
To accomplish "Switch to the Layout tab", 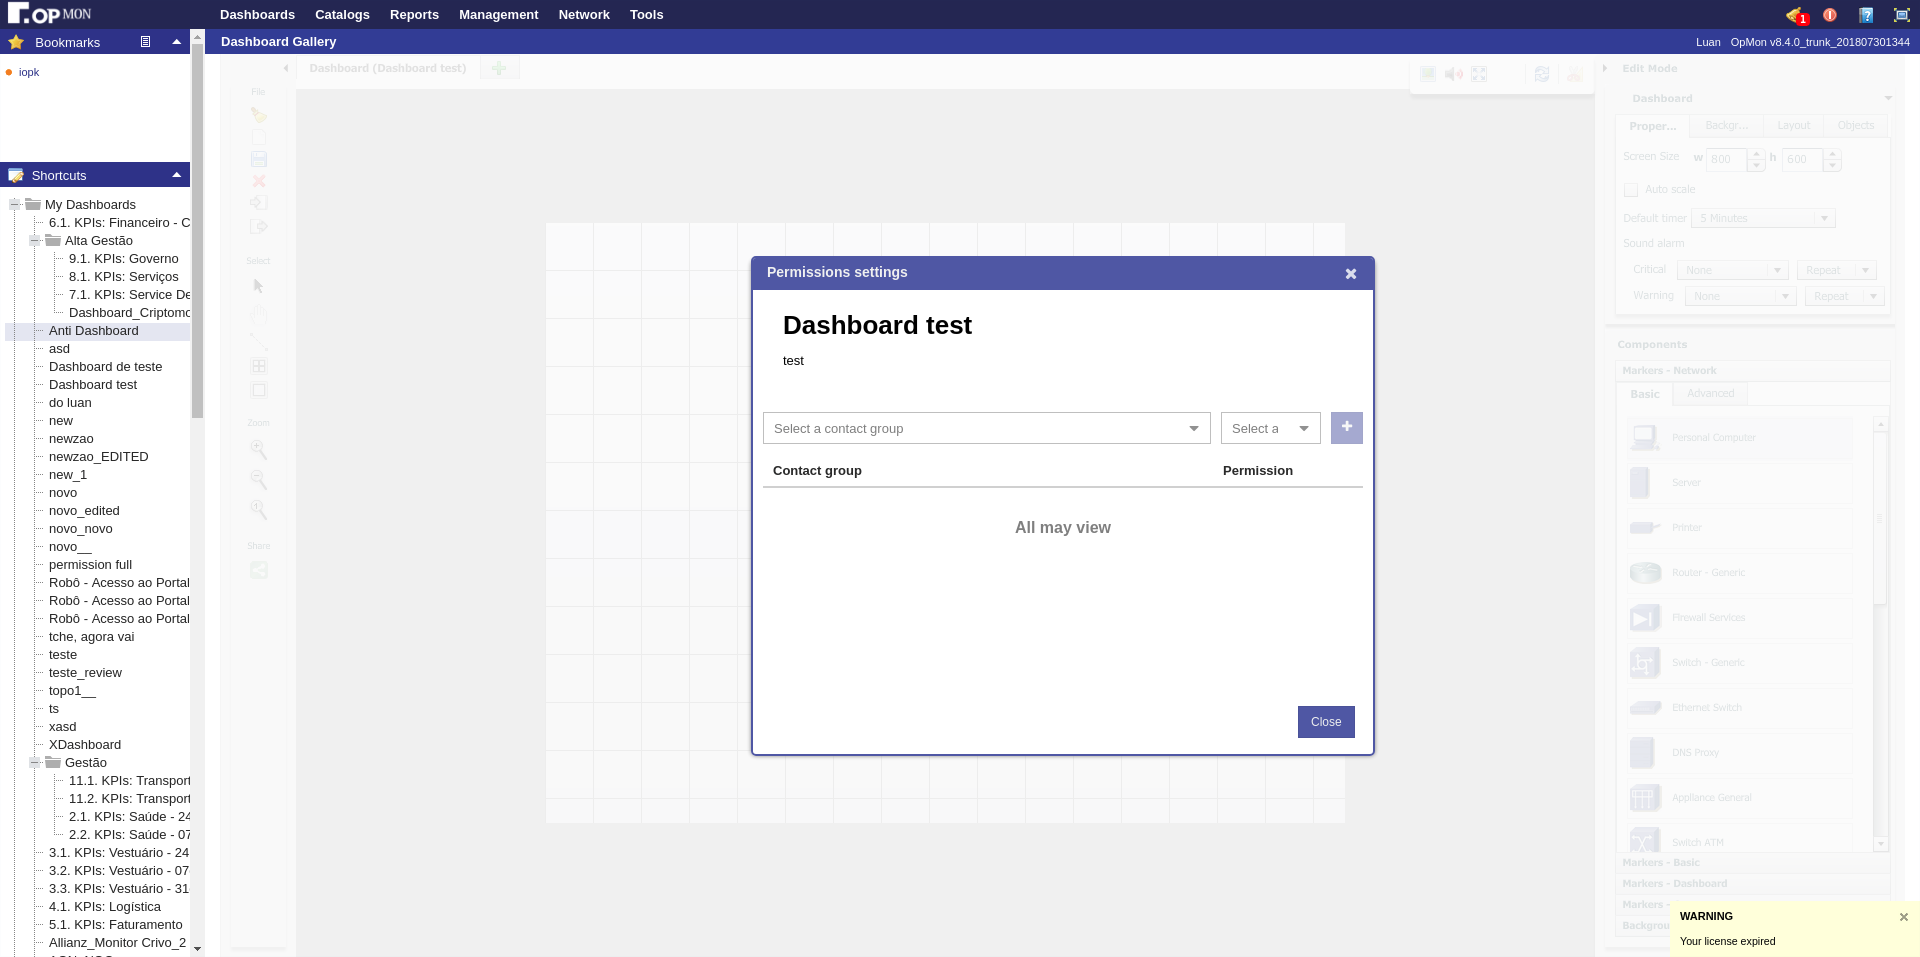I will 1792,125.
